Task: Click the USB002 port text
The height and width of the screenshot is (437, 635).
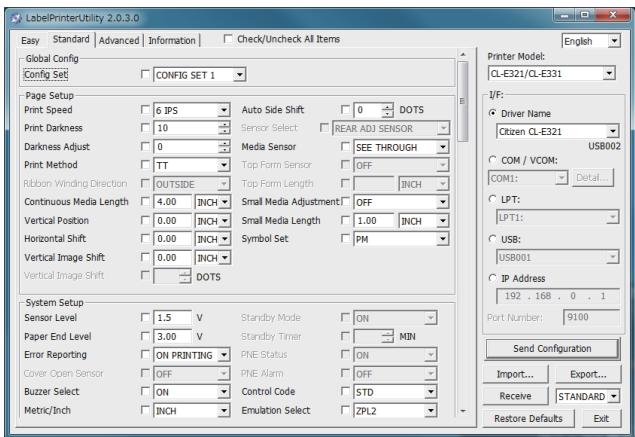Action: pyautogui.click(x=604, y=146)
